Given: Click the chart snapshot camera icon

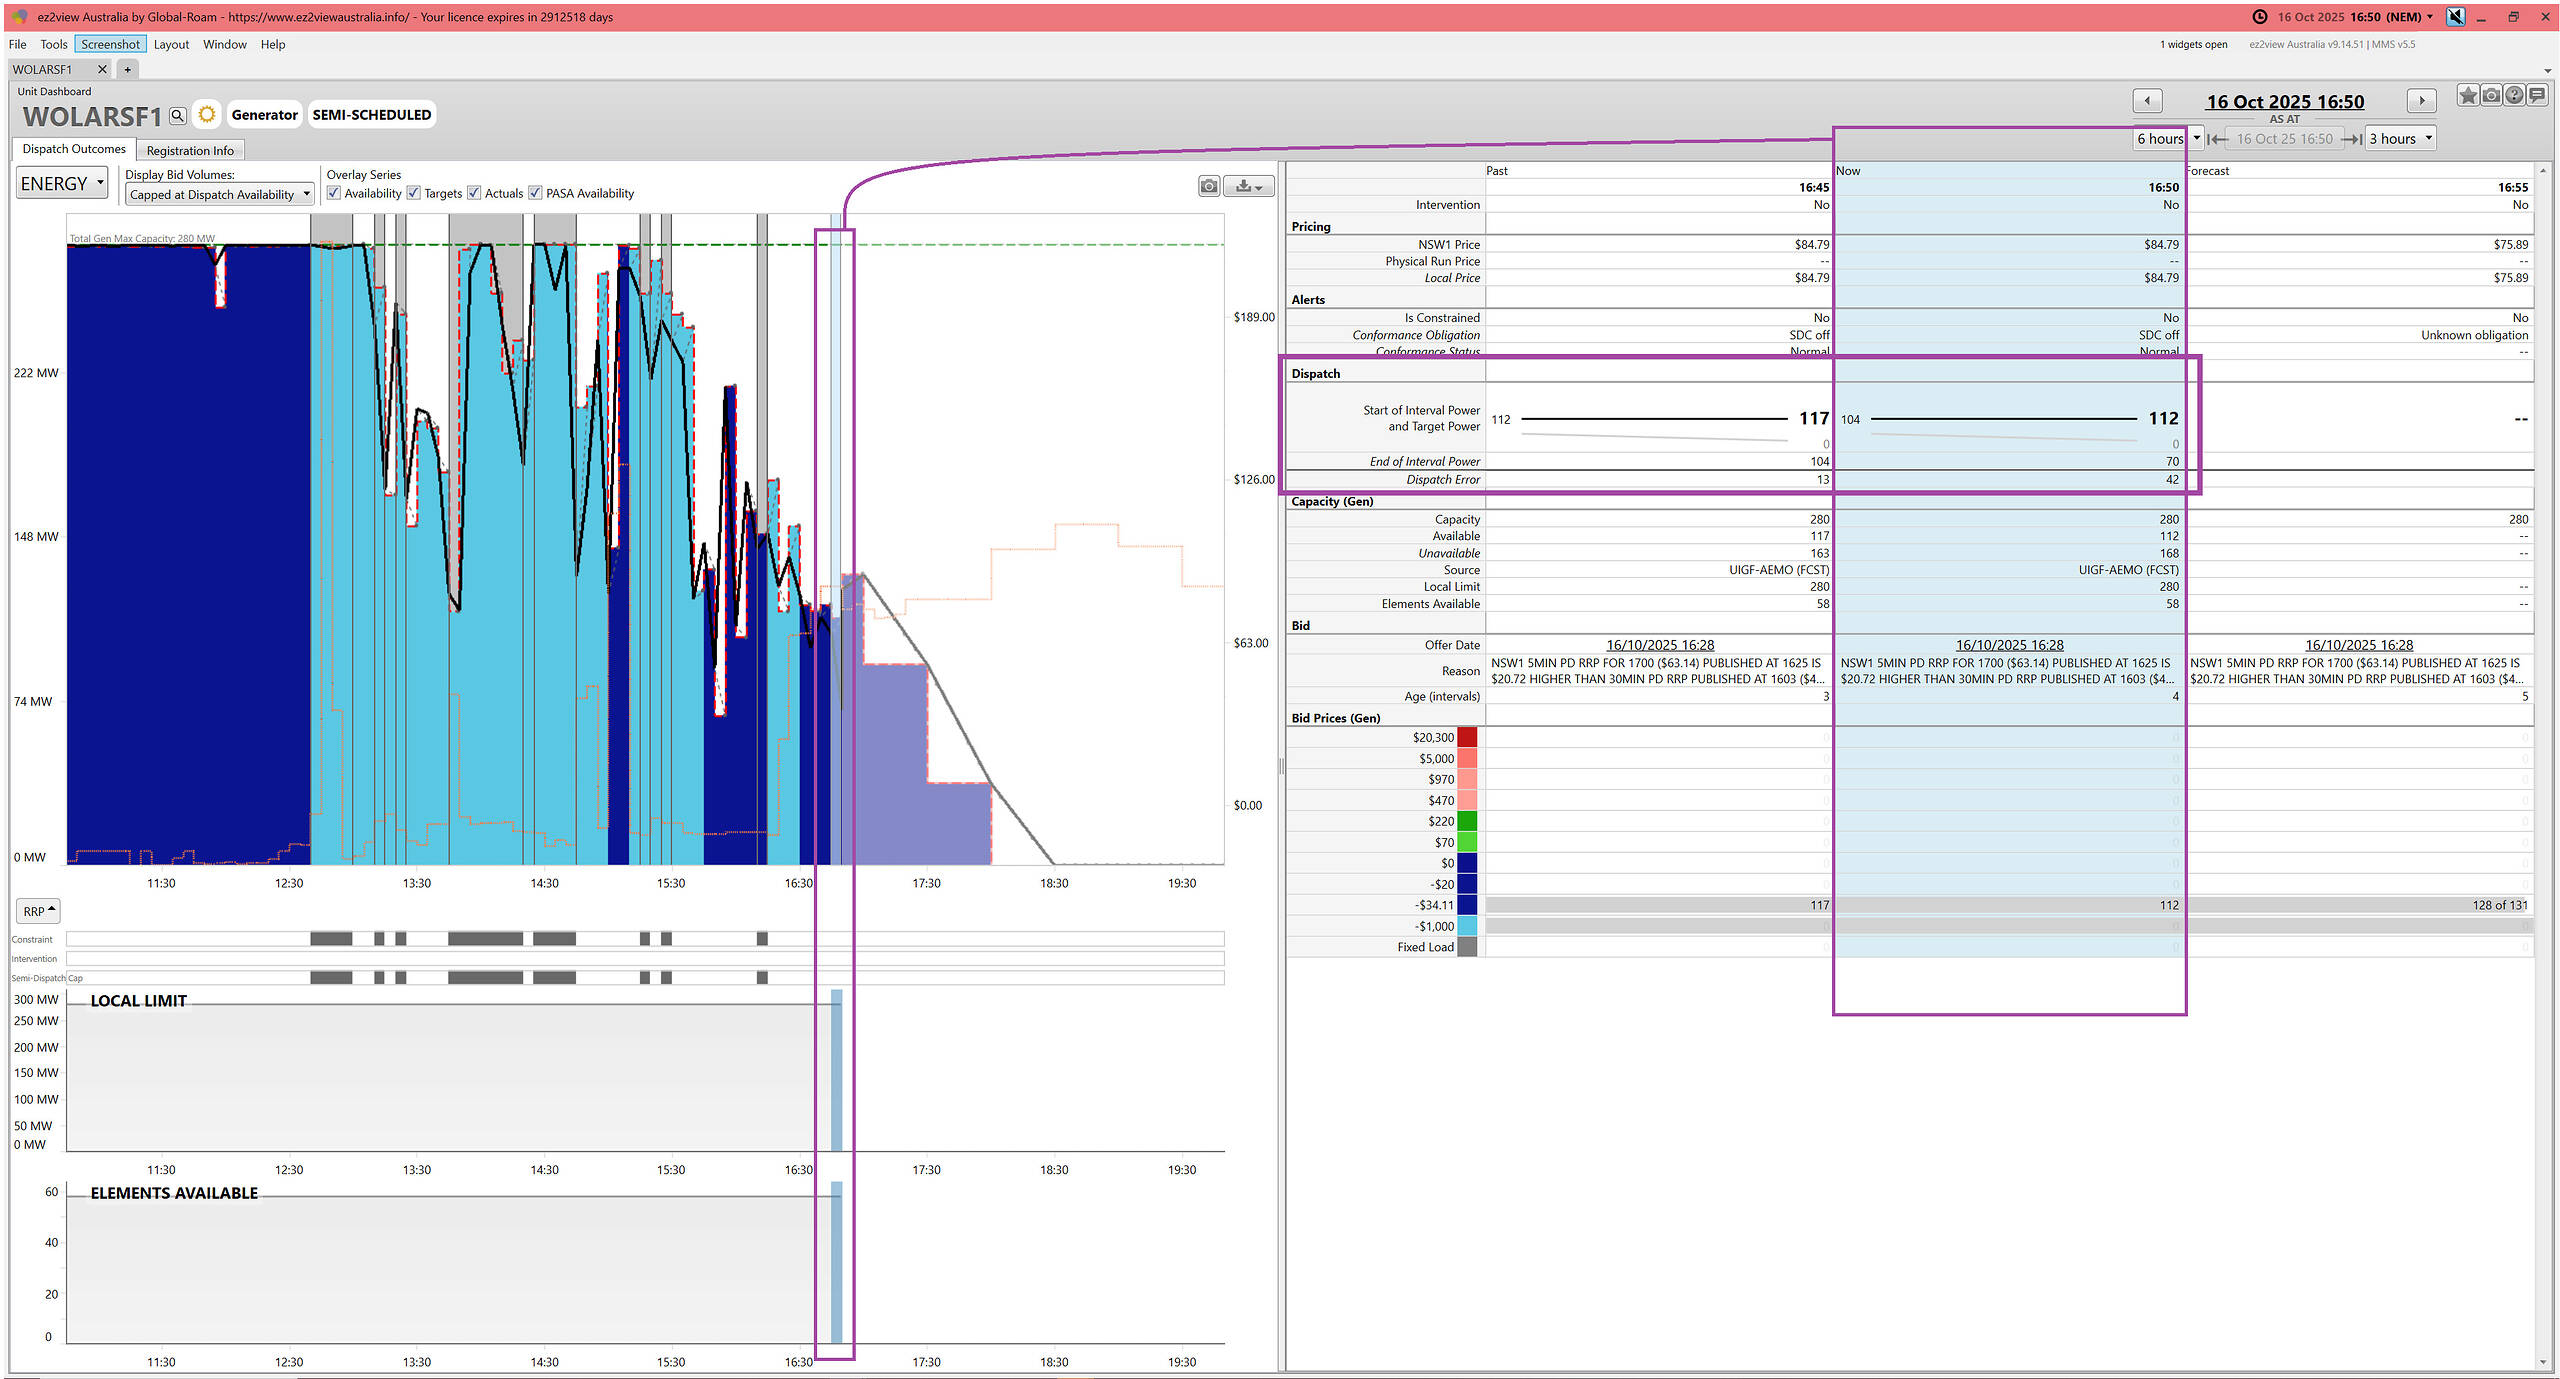Looking at the screenshot, I should click(1209, 186).
